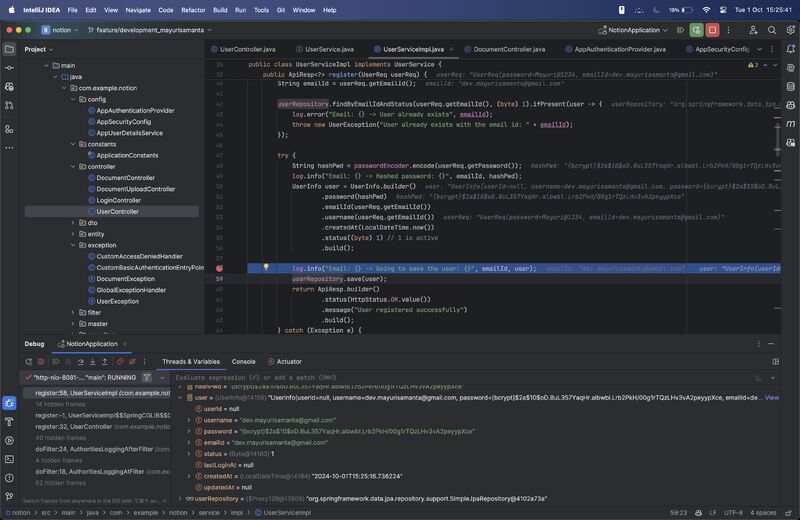
Task: Open Code With Me icon
Action: (x=753, y=30)
